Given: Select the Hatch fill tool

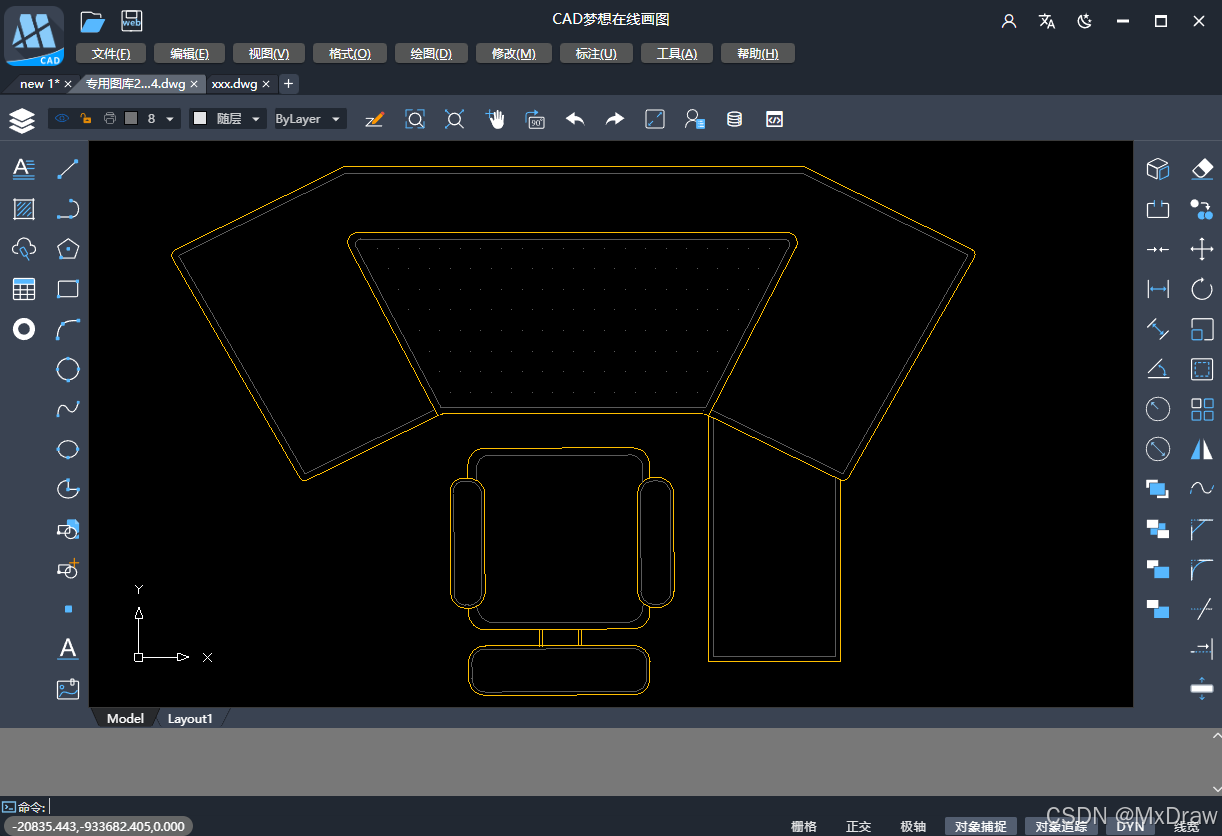Looking at the screenshot, I should pos(24,209).
